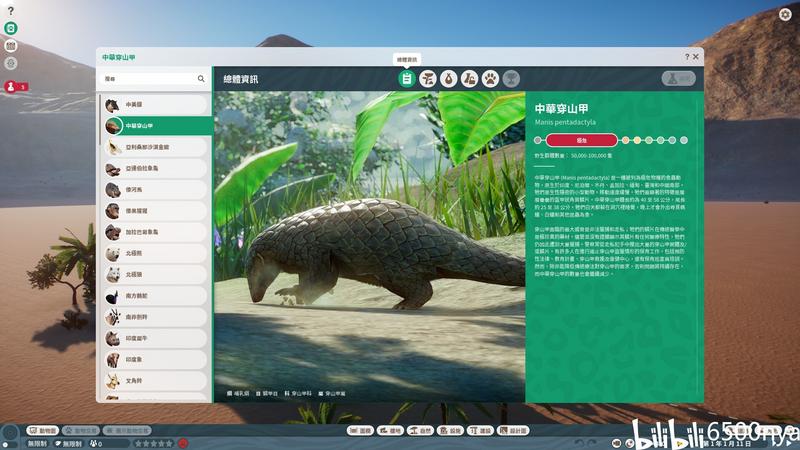Click the magnifier icon in search box
The width and height of the screenshot is (800, 450).
coord(201,79)
